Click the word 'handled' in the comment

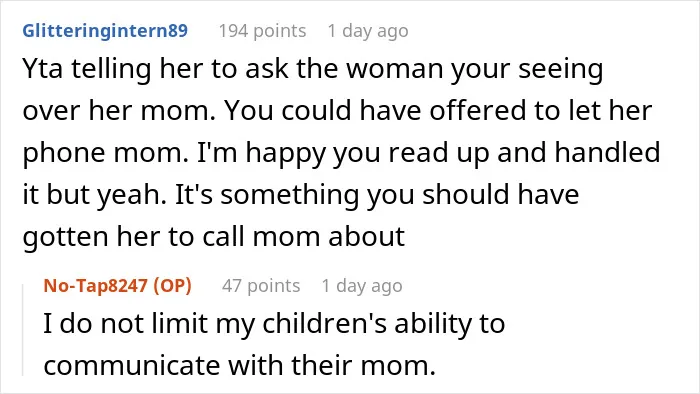point(607,152)
